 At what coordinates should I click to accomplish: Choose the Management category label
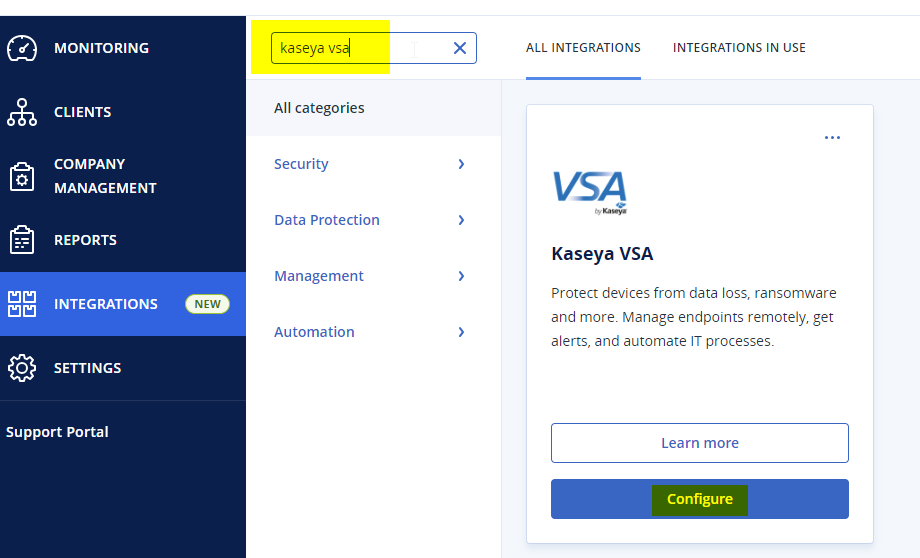[x=319, y=276]
